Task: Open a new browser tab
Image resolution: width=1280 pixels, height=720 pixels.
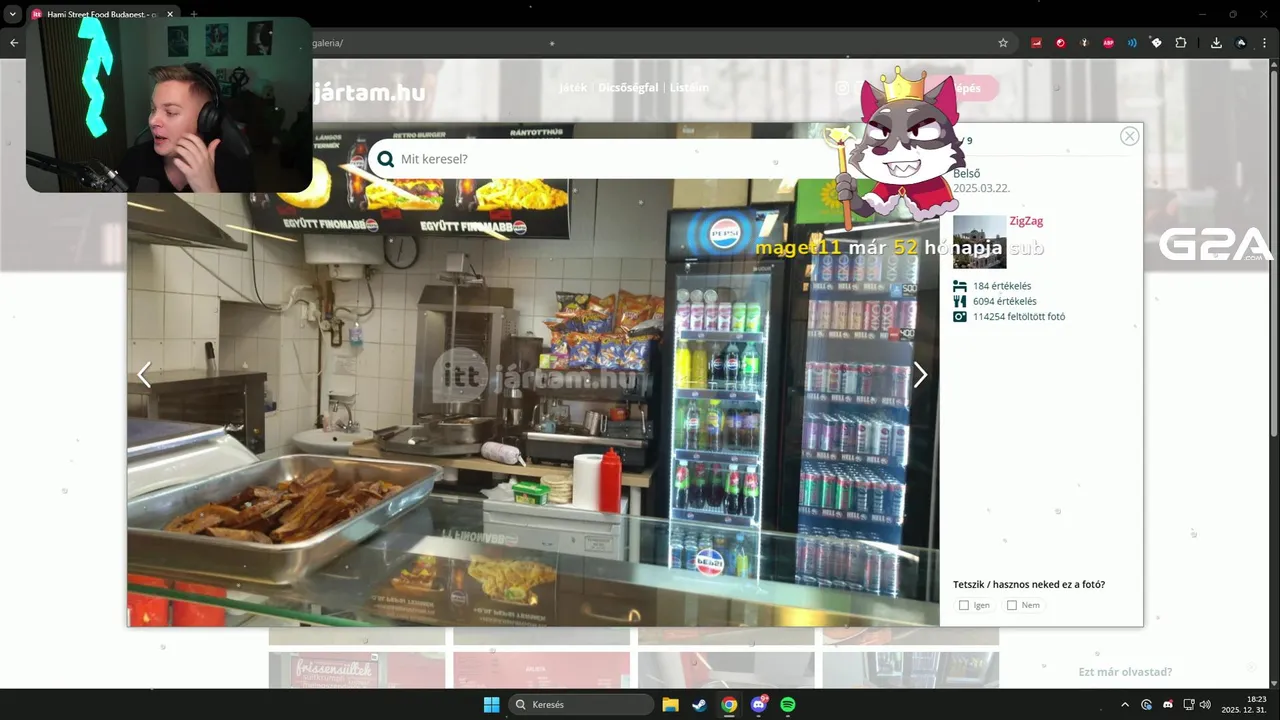Action: point(193,14)
